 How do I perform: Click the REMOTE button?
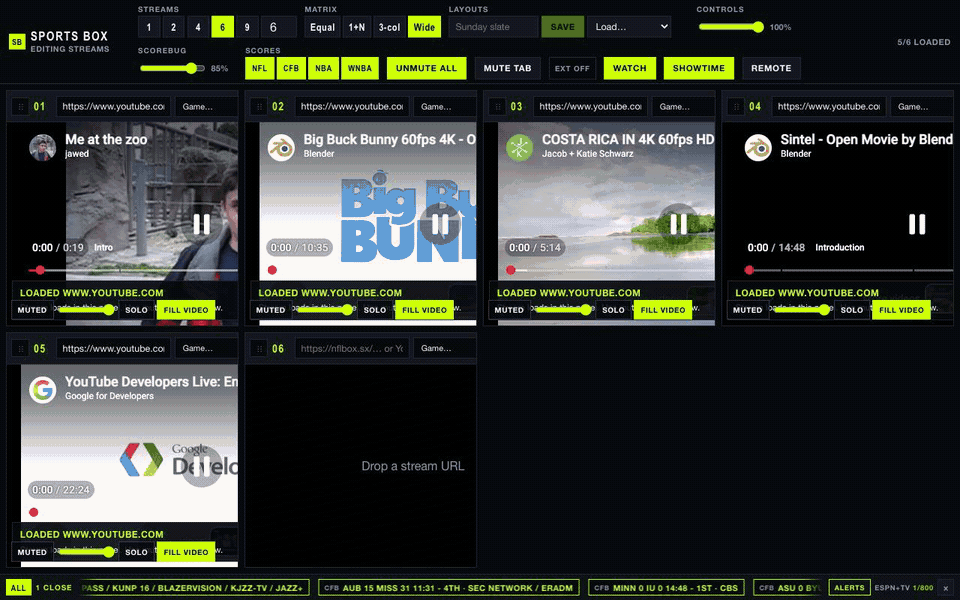click(771, 68)
